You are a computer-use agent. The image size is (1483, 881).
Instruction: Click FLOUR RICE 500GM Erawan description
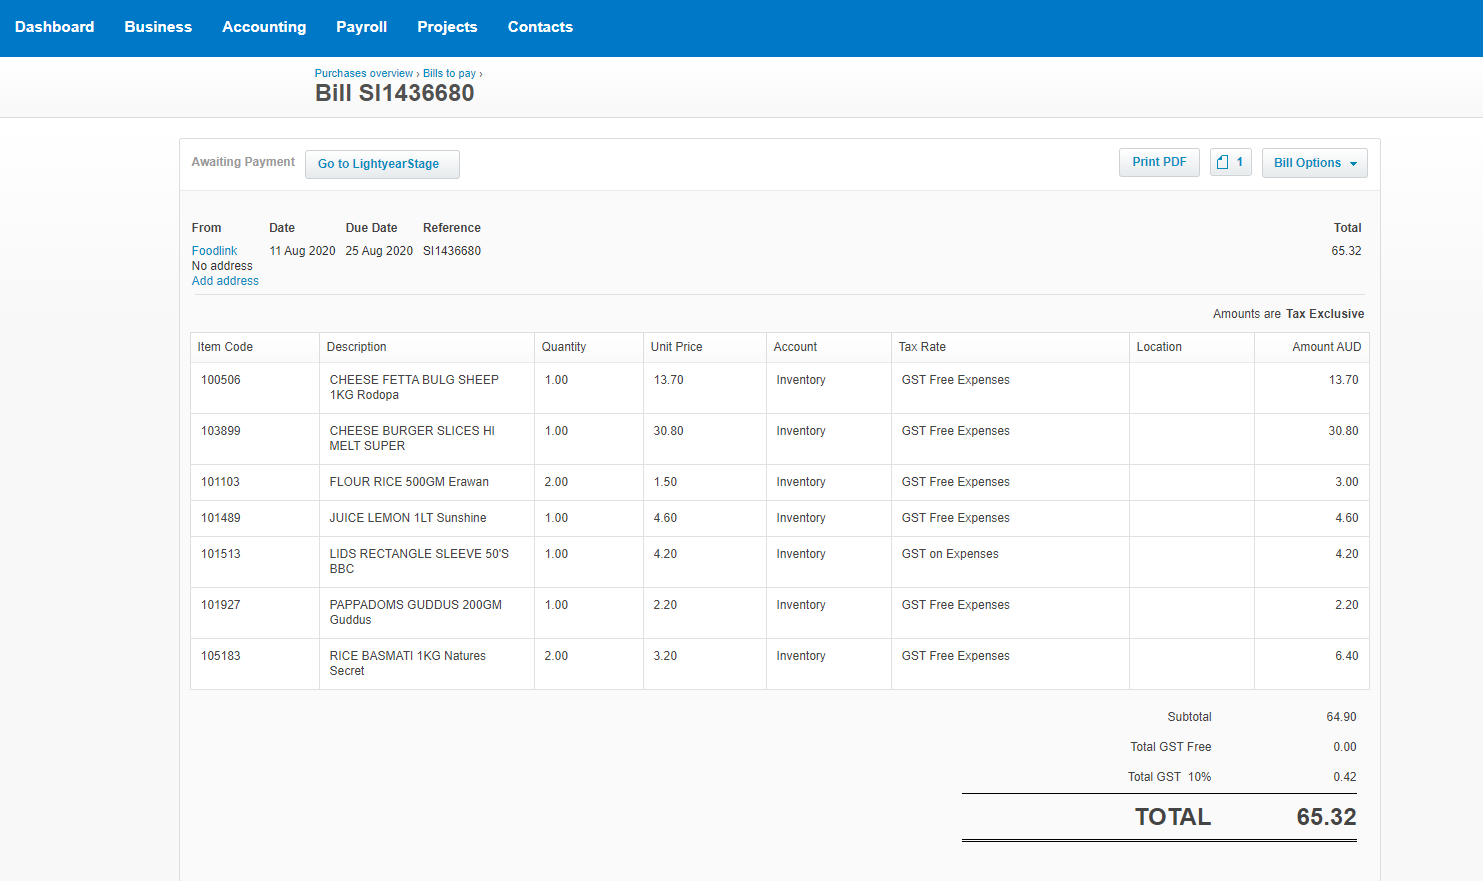(x=409, y=482)
